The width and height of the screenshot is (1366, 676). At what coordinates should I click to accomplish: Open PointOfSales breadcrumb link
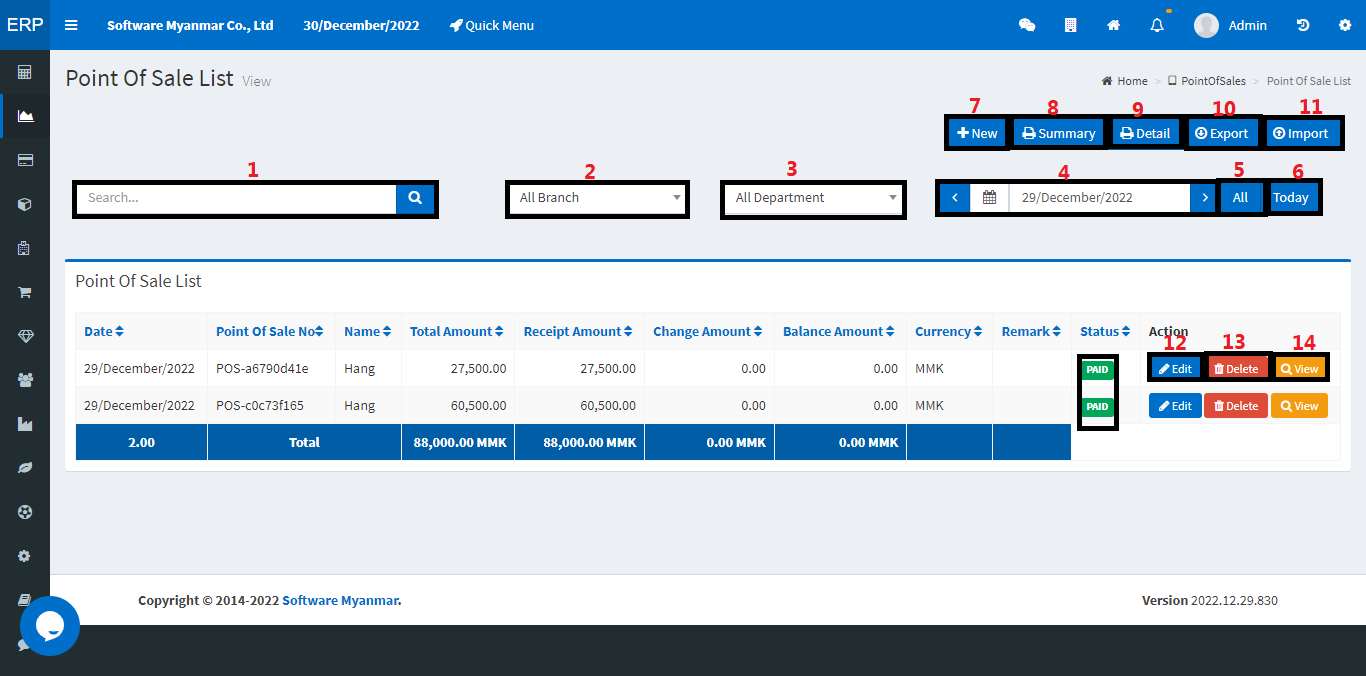coord(1207,81)
